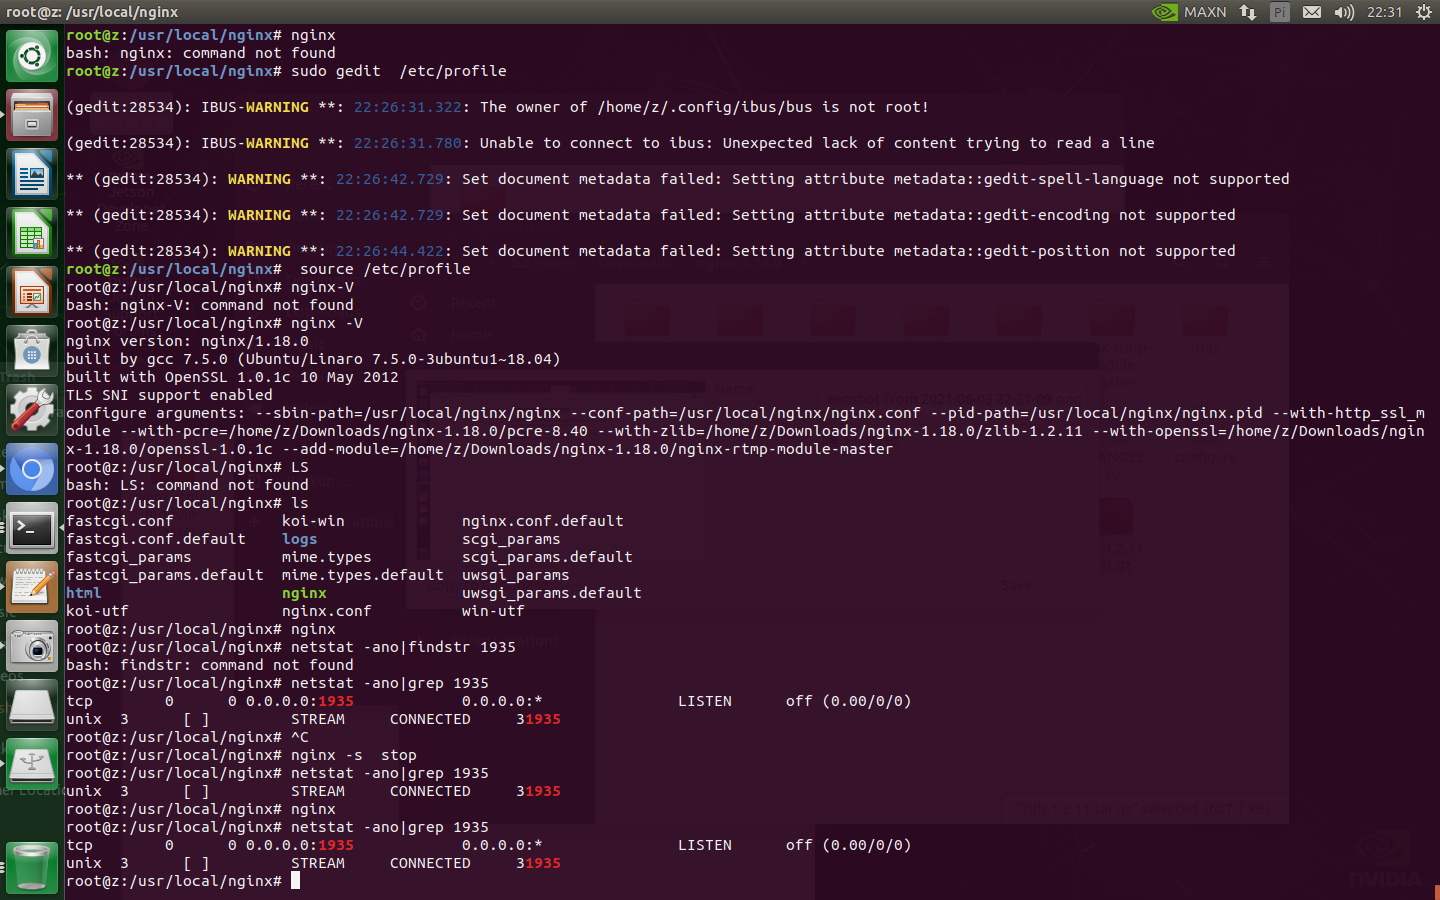Open the Trash at the dock bottom

tap(32, 867)
